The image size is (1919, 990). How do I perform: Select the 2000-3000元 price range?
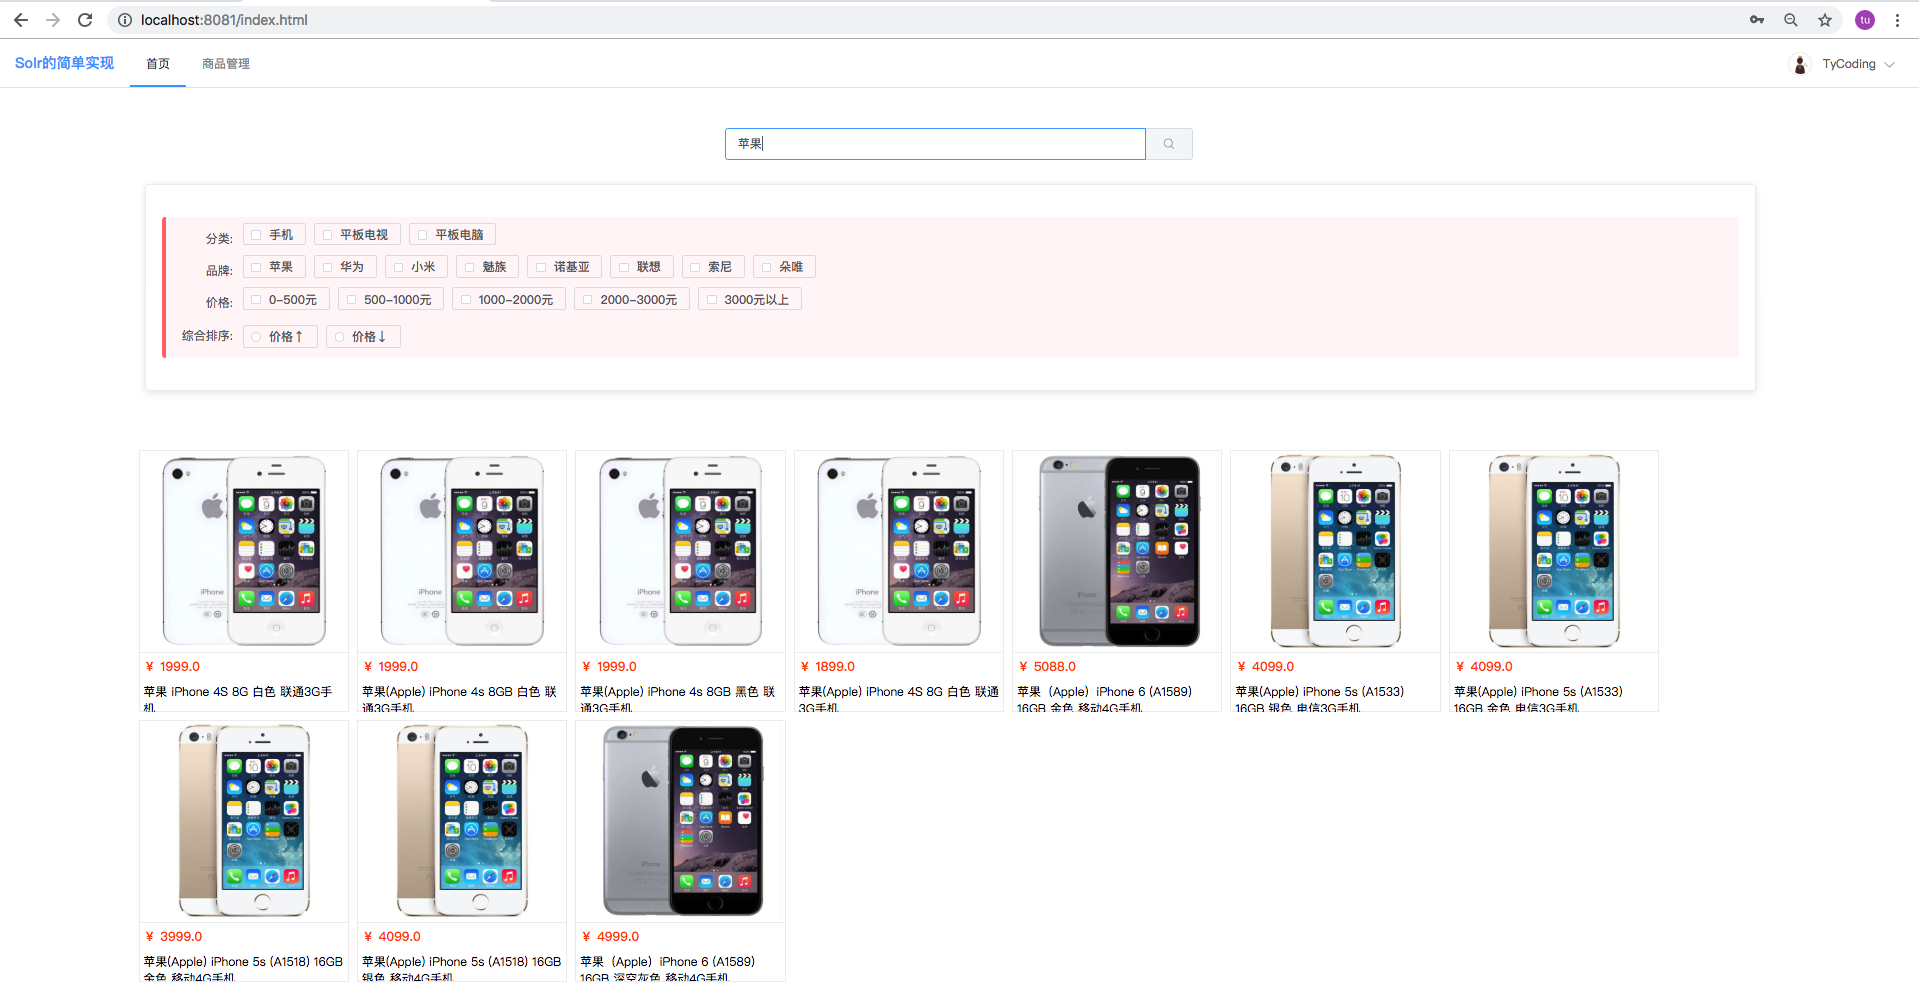pos(632,300)
